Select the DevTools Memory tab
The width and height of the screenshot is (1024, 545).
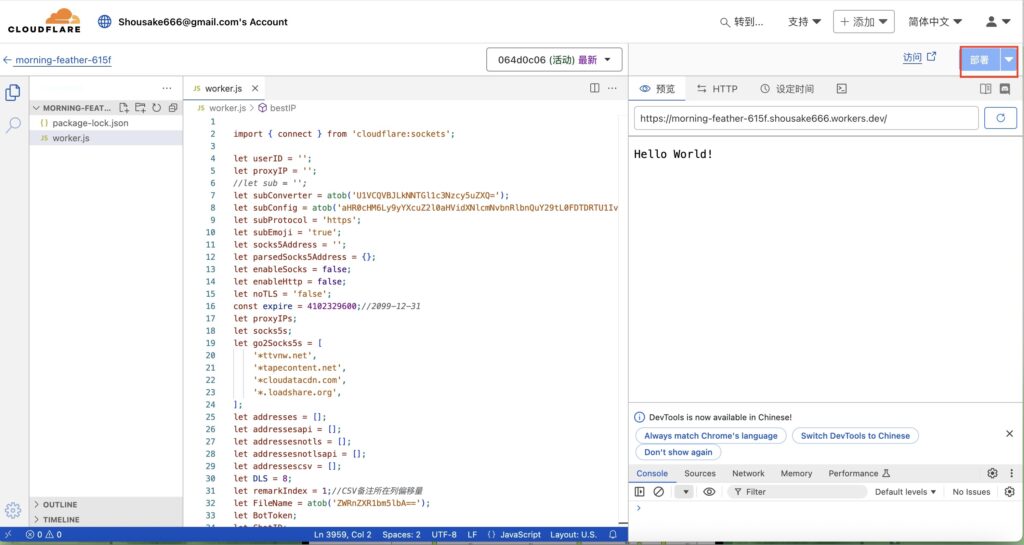click(x=796, y=473)
